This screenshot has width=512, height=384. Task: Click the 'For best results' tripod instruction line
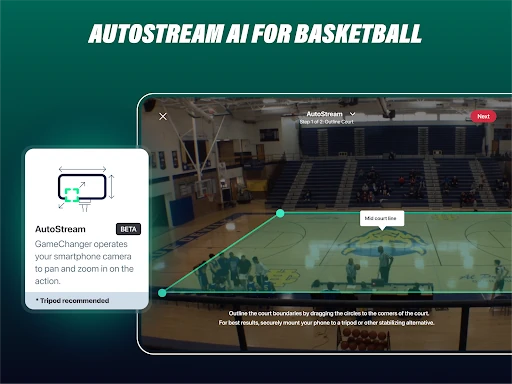[326, 323]
